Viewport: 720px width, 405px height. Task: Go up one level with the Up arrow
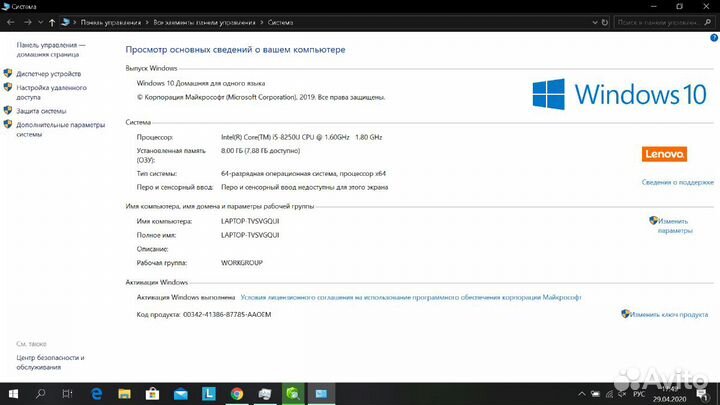point(52,22)
